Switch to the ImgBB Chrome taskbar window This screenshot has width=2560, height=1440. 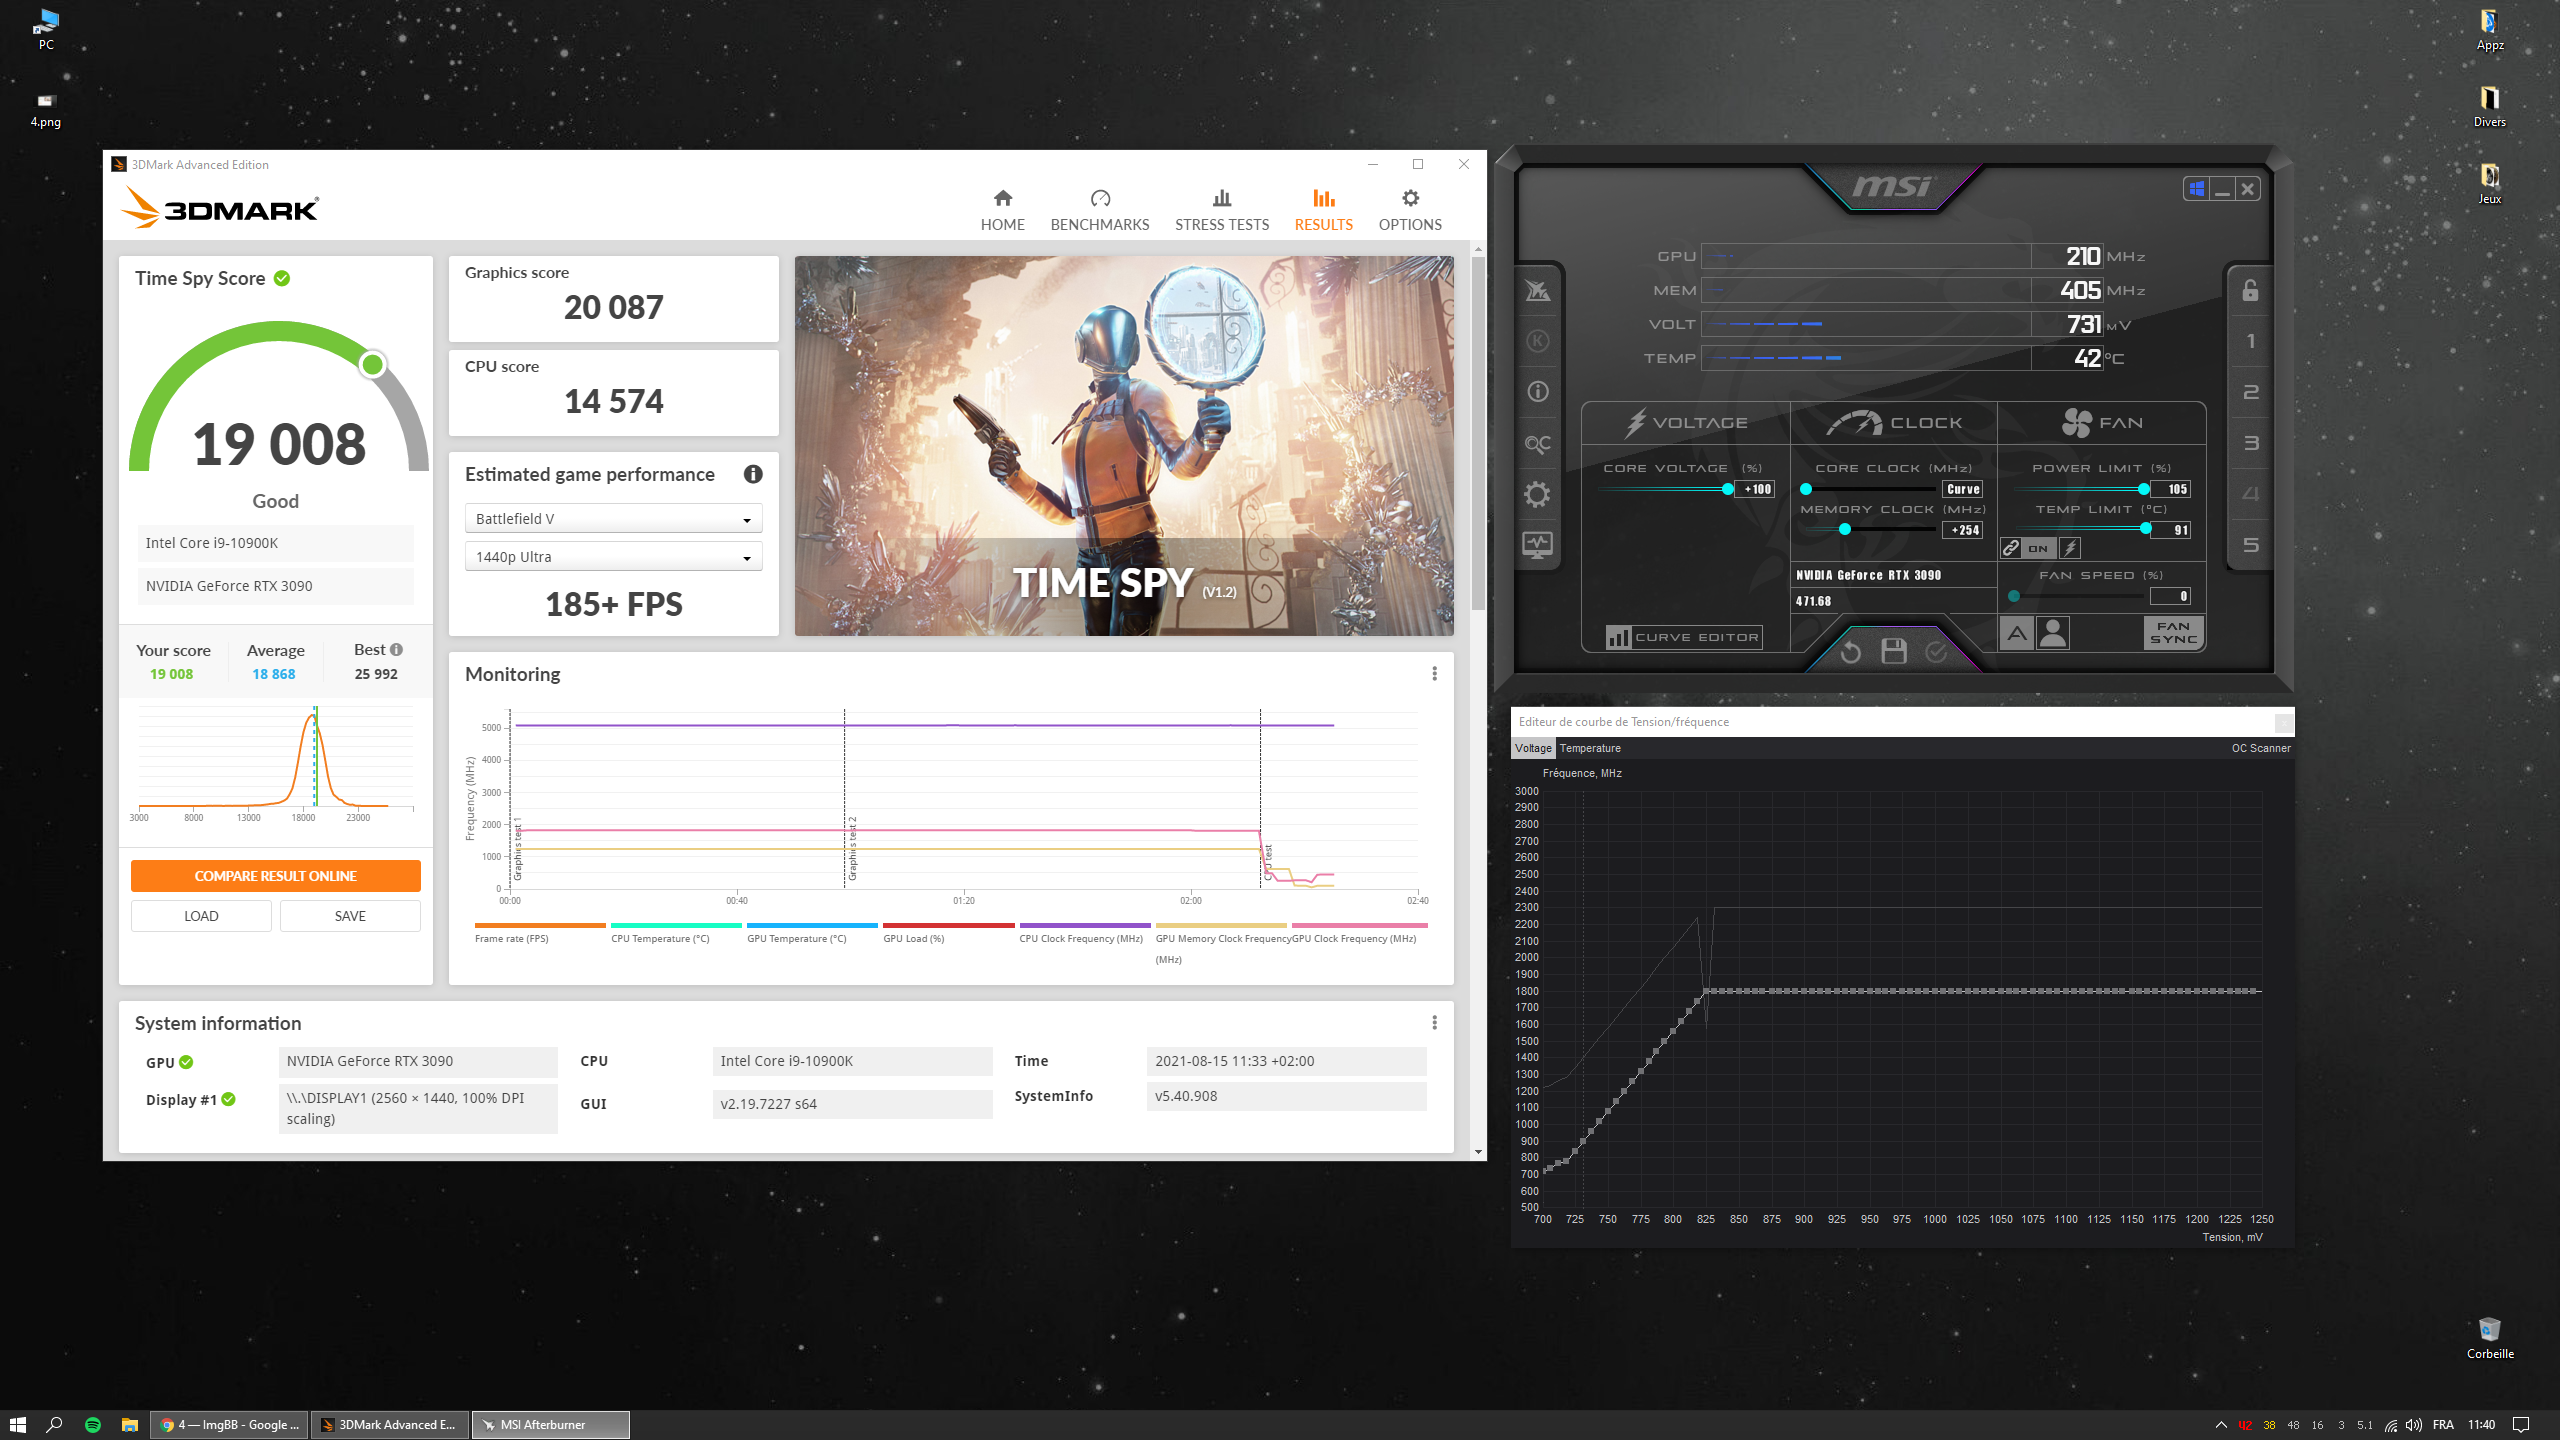click(x=229, y=1425)
